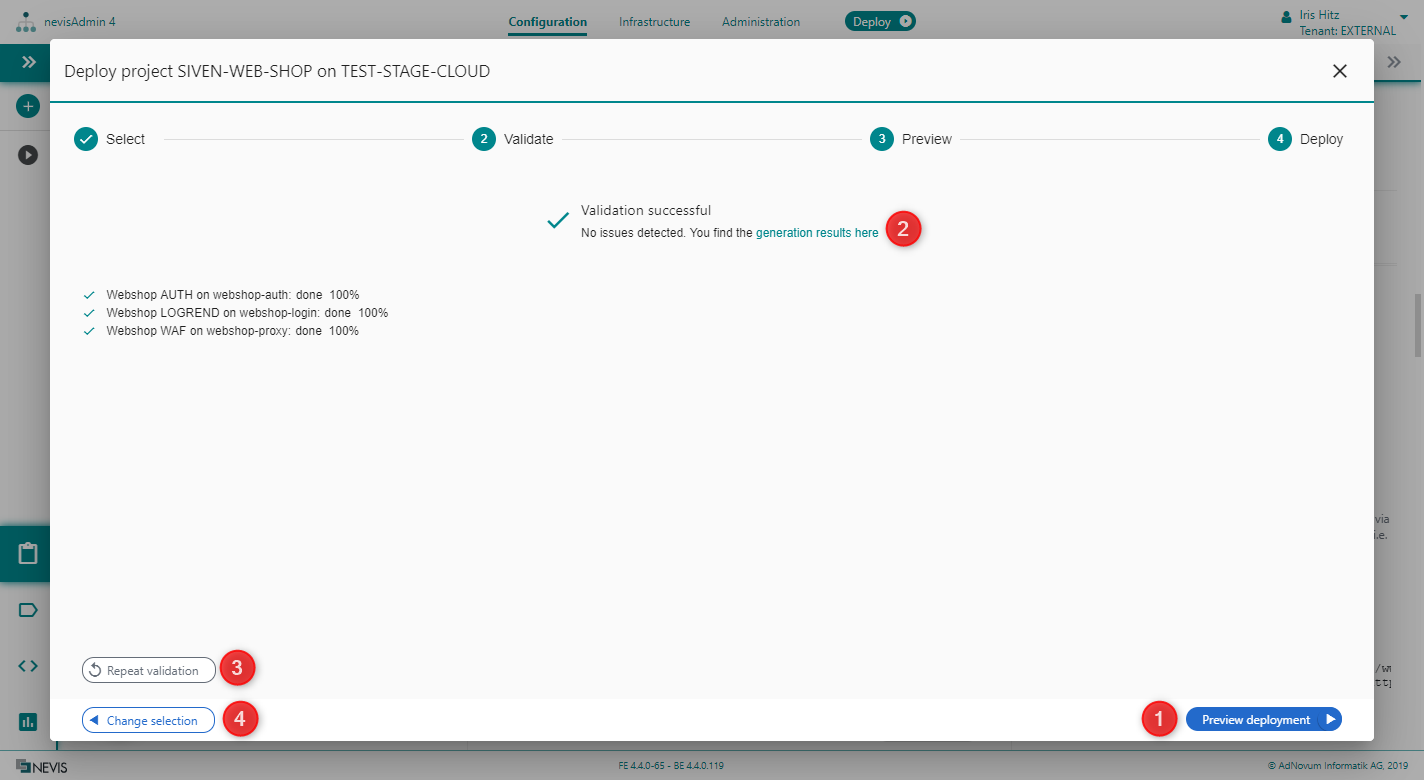Expand the left sidebar with double chevron
Screen dimensions: 1424x780
(28, 62)
